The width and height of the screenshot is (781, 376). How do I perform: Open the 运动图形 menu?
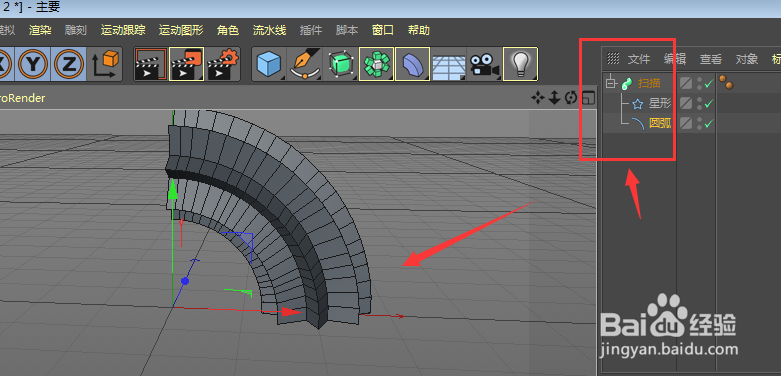click(x=181, y=30)
